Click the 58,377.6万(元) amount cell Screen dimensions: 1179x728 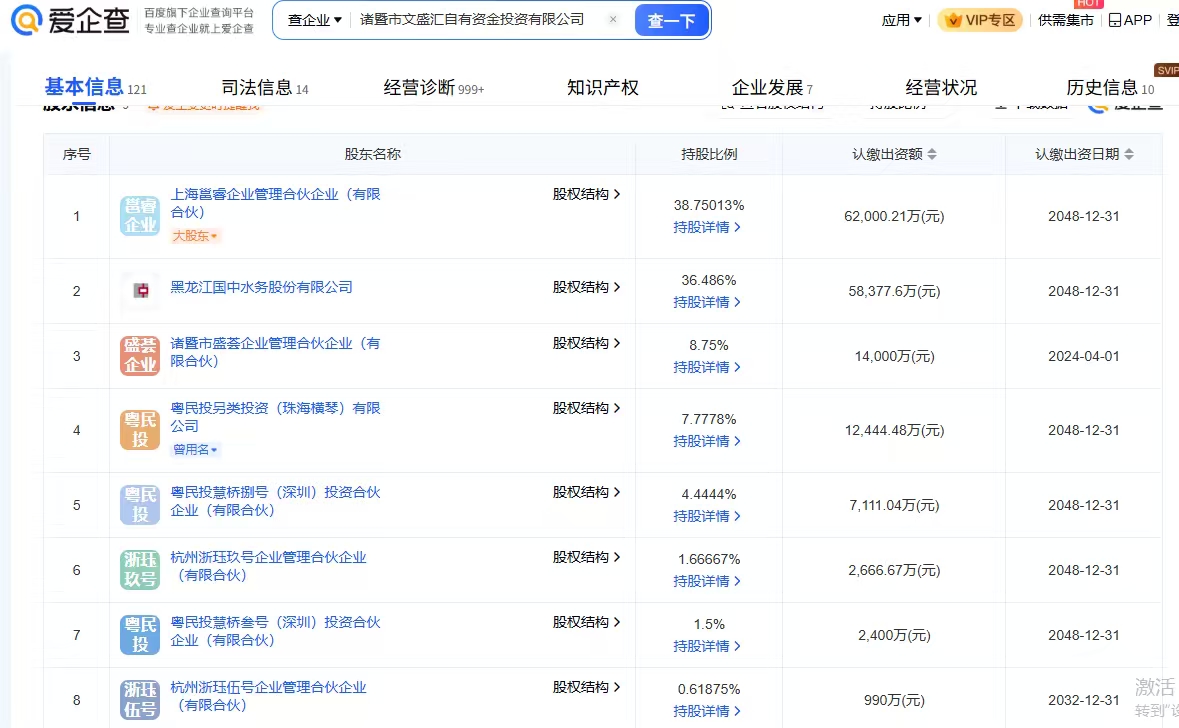(x=894, y=292)
